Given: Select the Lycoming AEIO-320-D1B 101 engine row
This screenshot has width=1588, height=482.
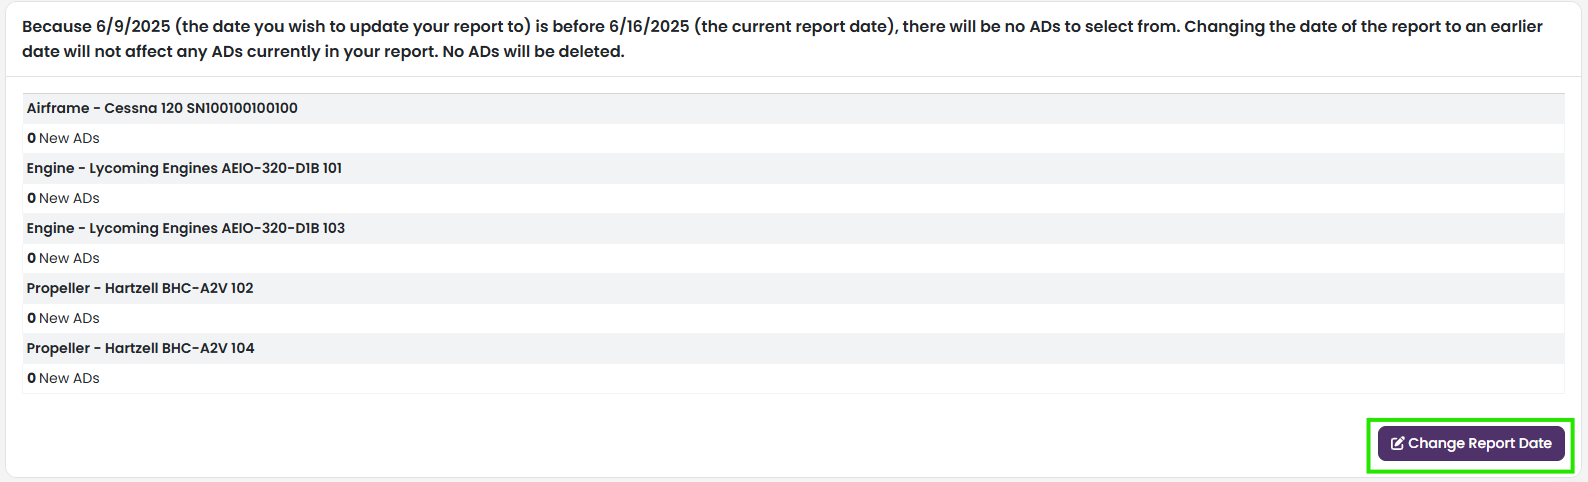Looking at the screenshot, I should (794, 168).
